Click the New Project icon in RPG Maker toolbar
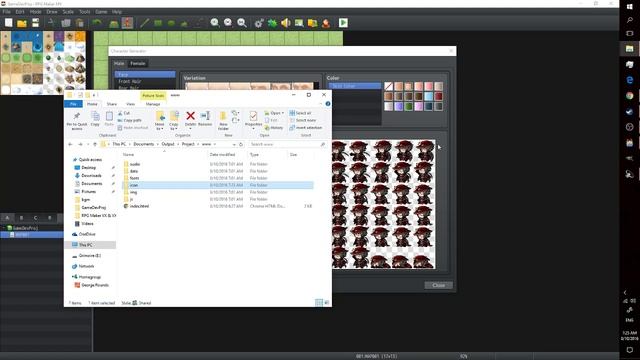Screen dimensions: 640x360 9,23
